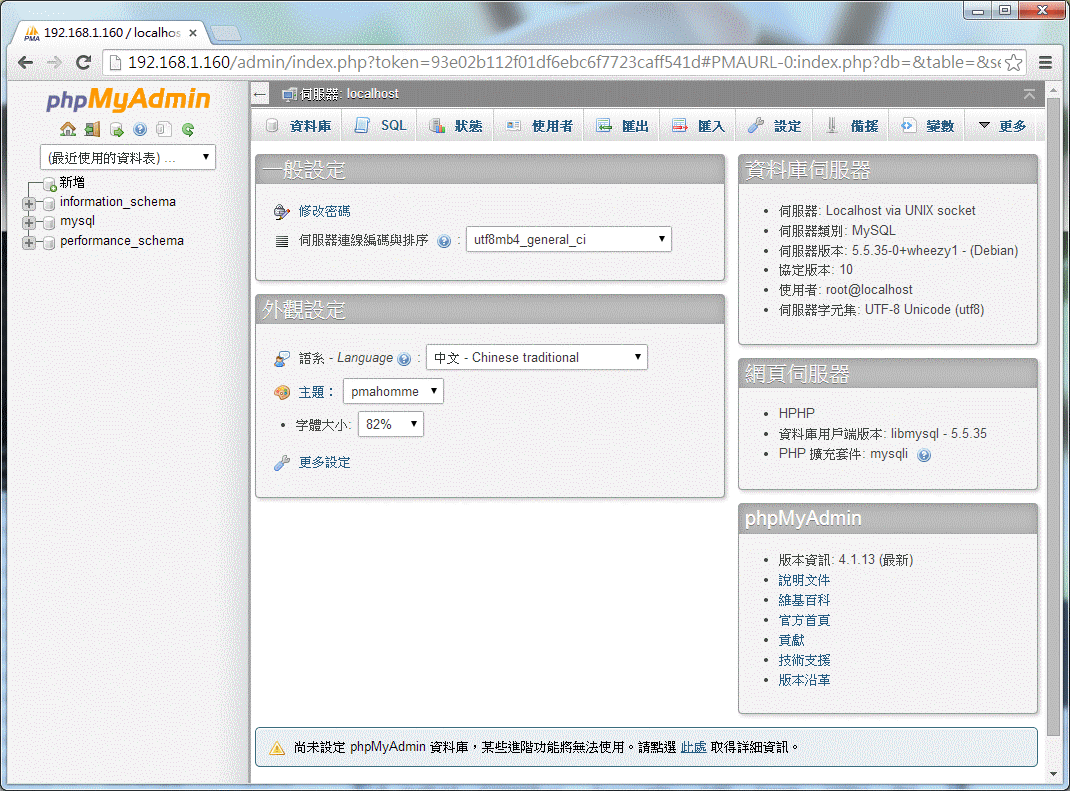Open the 設定 tab
The image size is (1070, 791).
(774, 126)
